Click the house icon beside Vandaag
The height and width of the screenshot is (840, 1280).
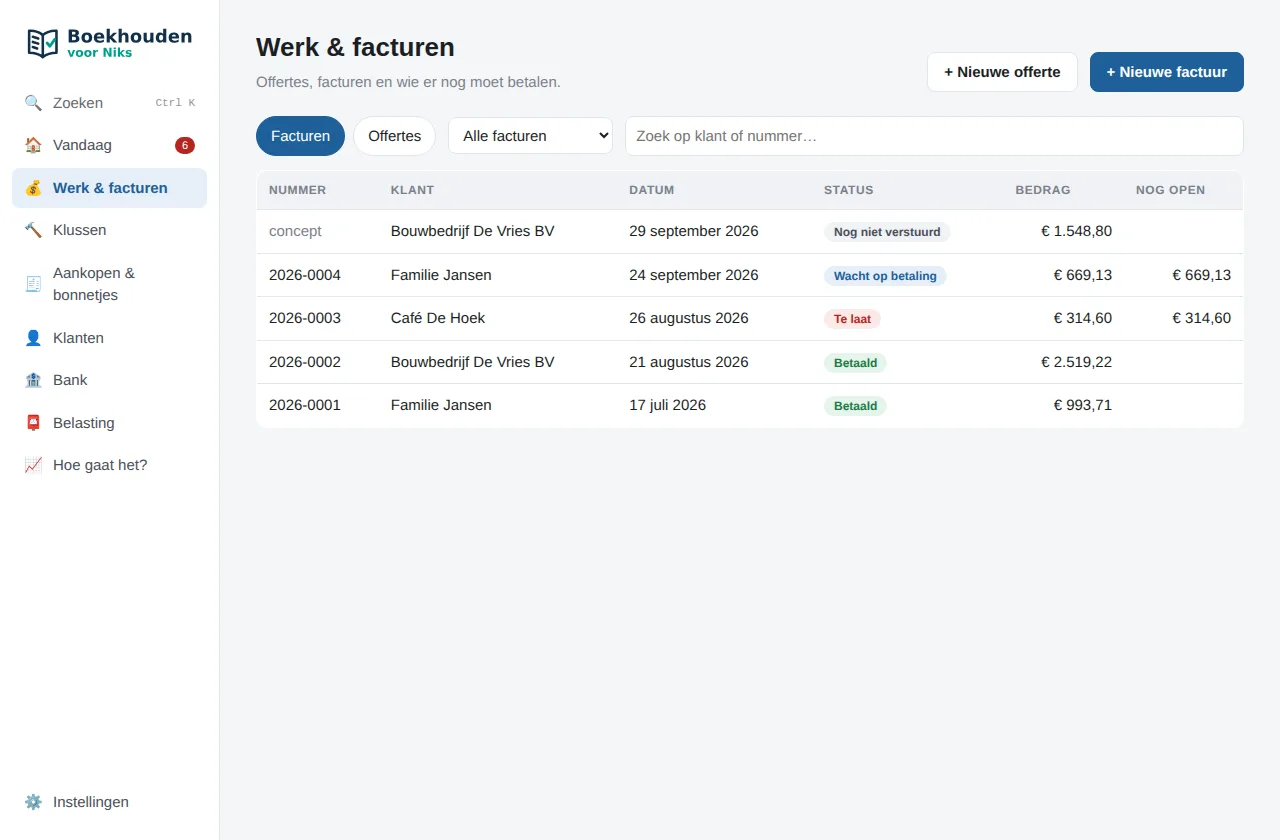pos(33,145)
